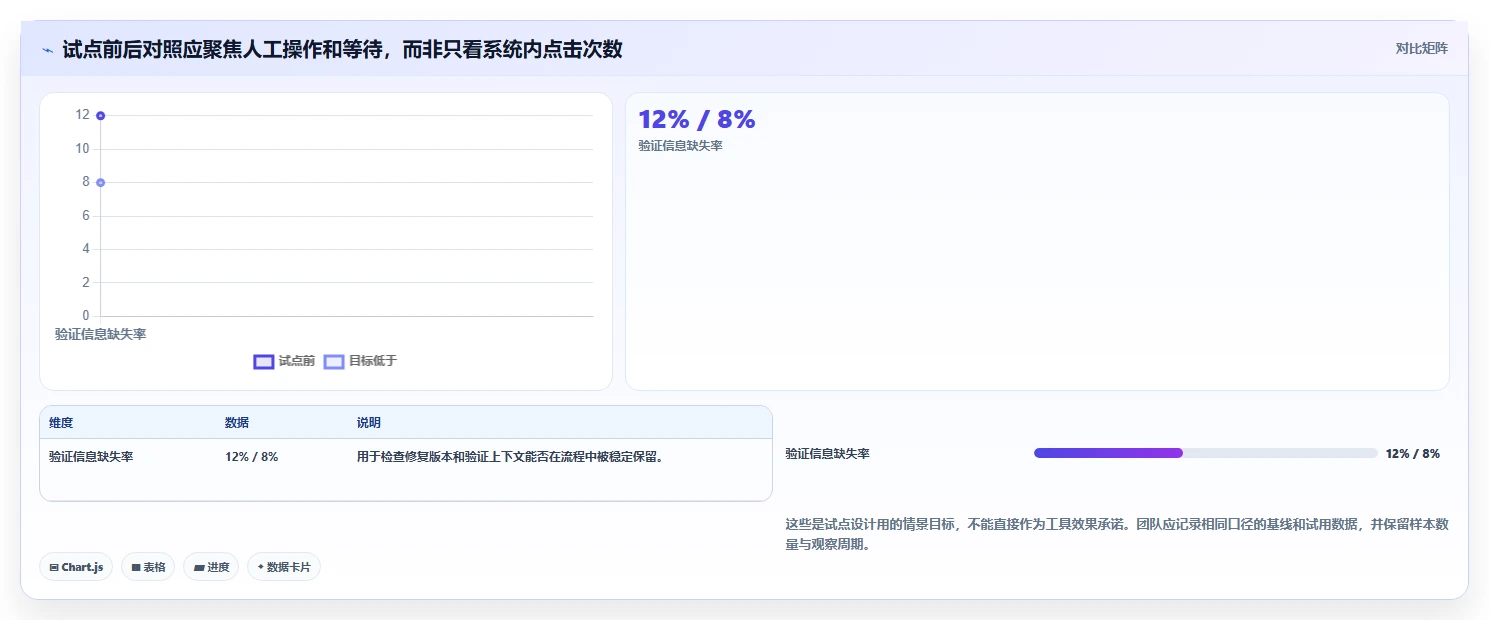The image size is (1489, 620).
Task: Click the 验证信息缺失率 table cell
Action: (91, 457)
